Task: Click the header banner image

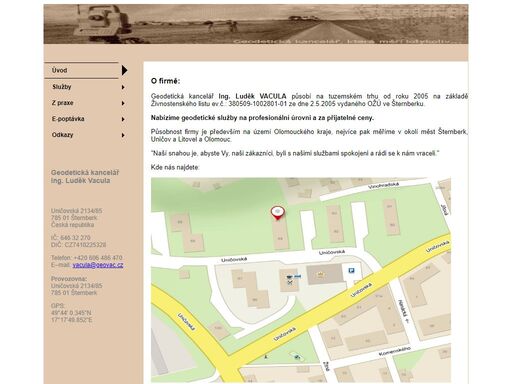Action: point(256,24)
